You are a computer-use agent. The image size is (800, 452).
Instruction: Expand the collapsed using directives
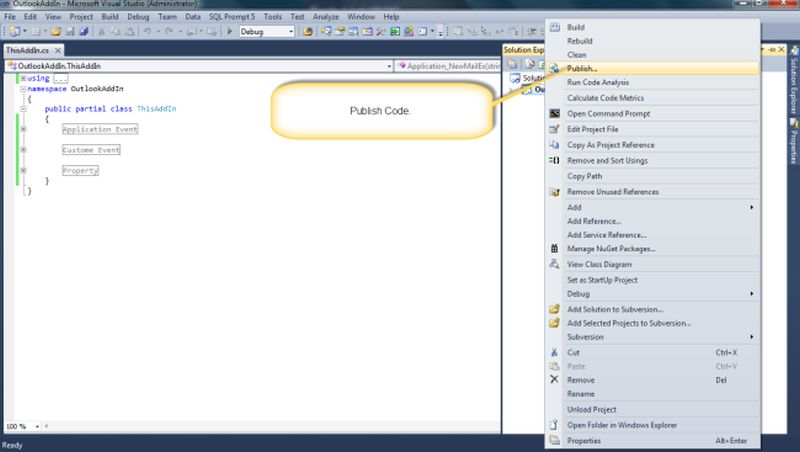click(23, 78)
